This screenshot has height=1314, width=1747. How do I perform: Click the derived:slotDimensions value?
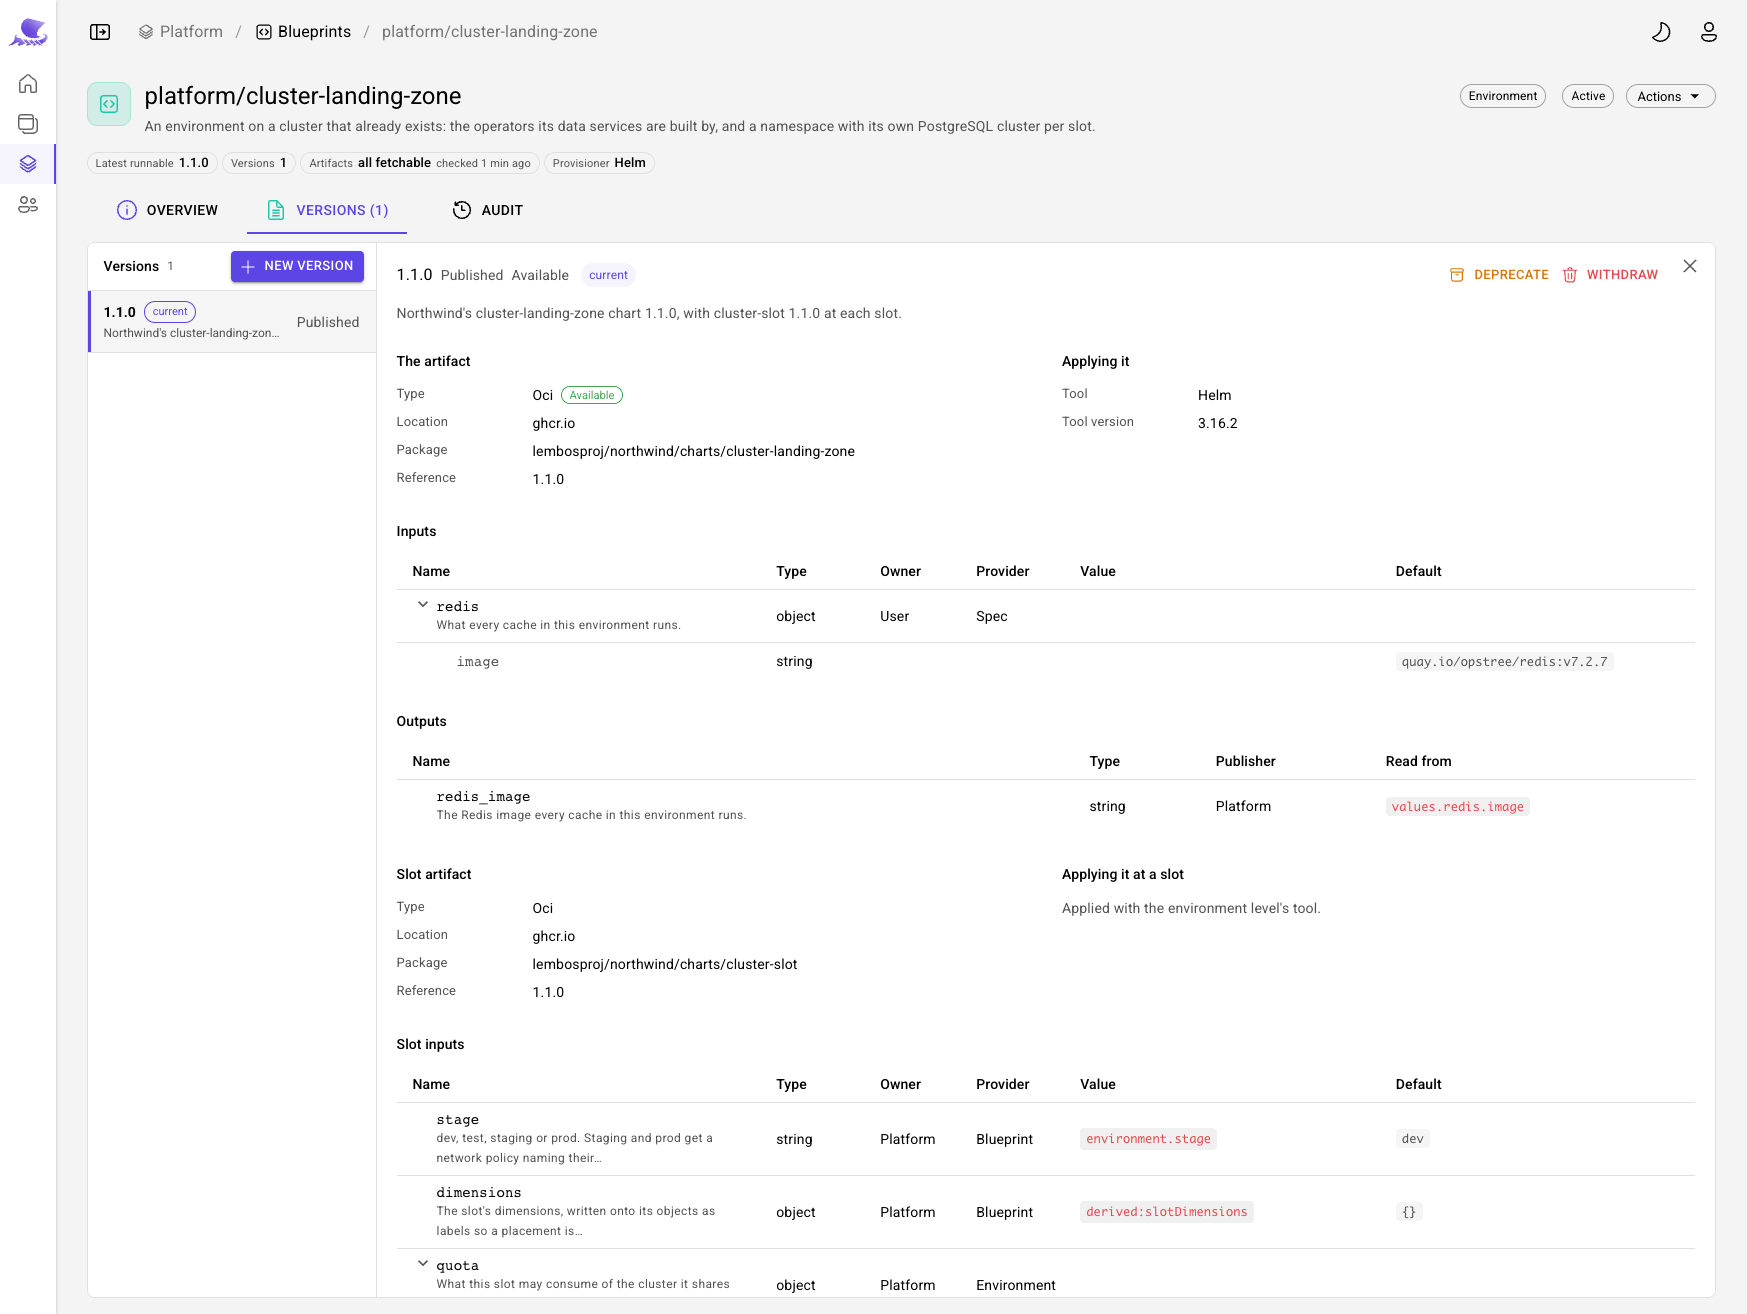pos(1166,1212)
